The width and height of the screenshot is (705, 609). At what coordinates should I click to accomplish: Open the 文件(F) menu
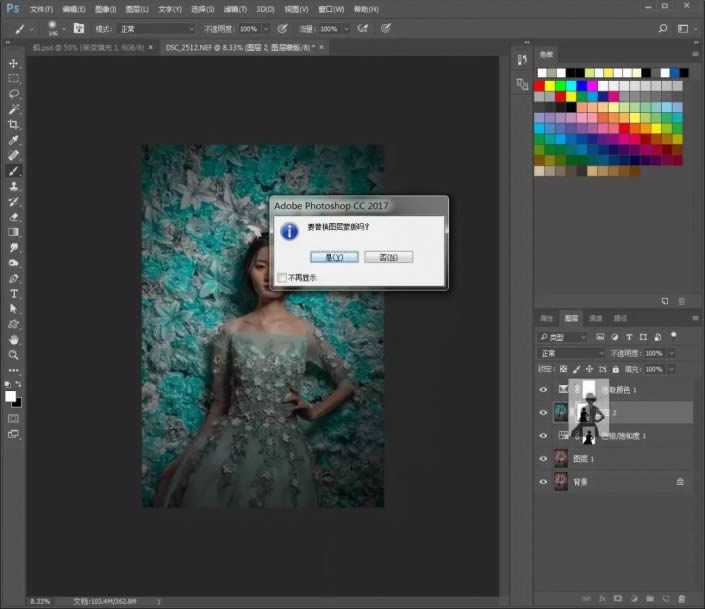coord(41,9)
